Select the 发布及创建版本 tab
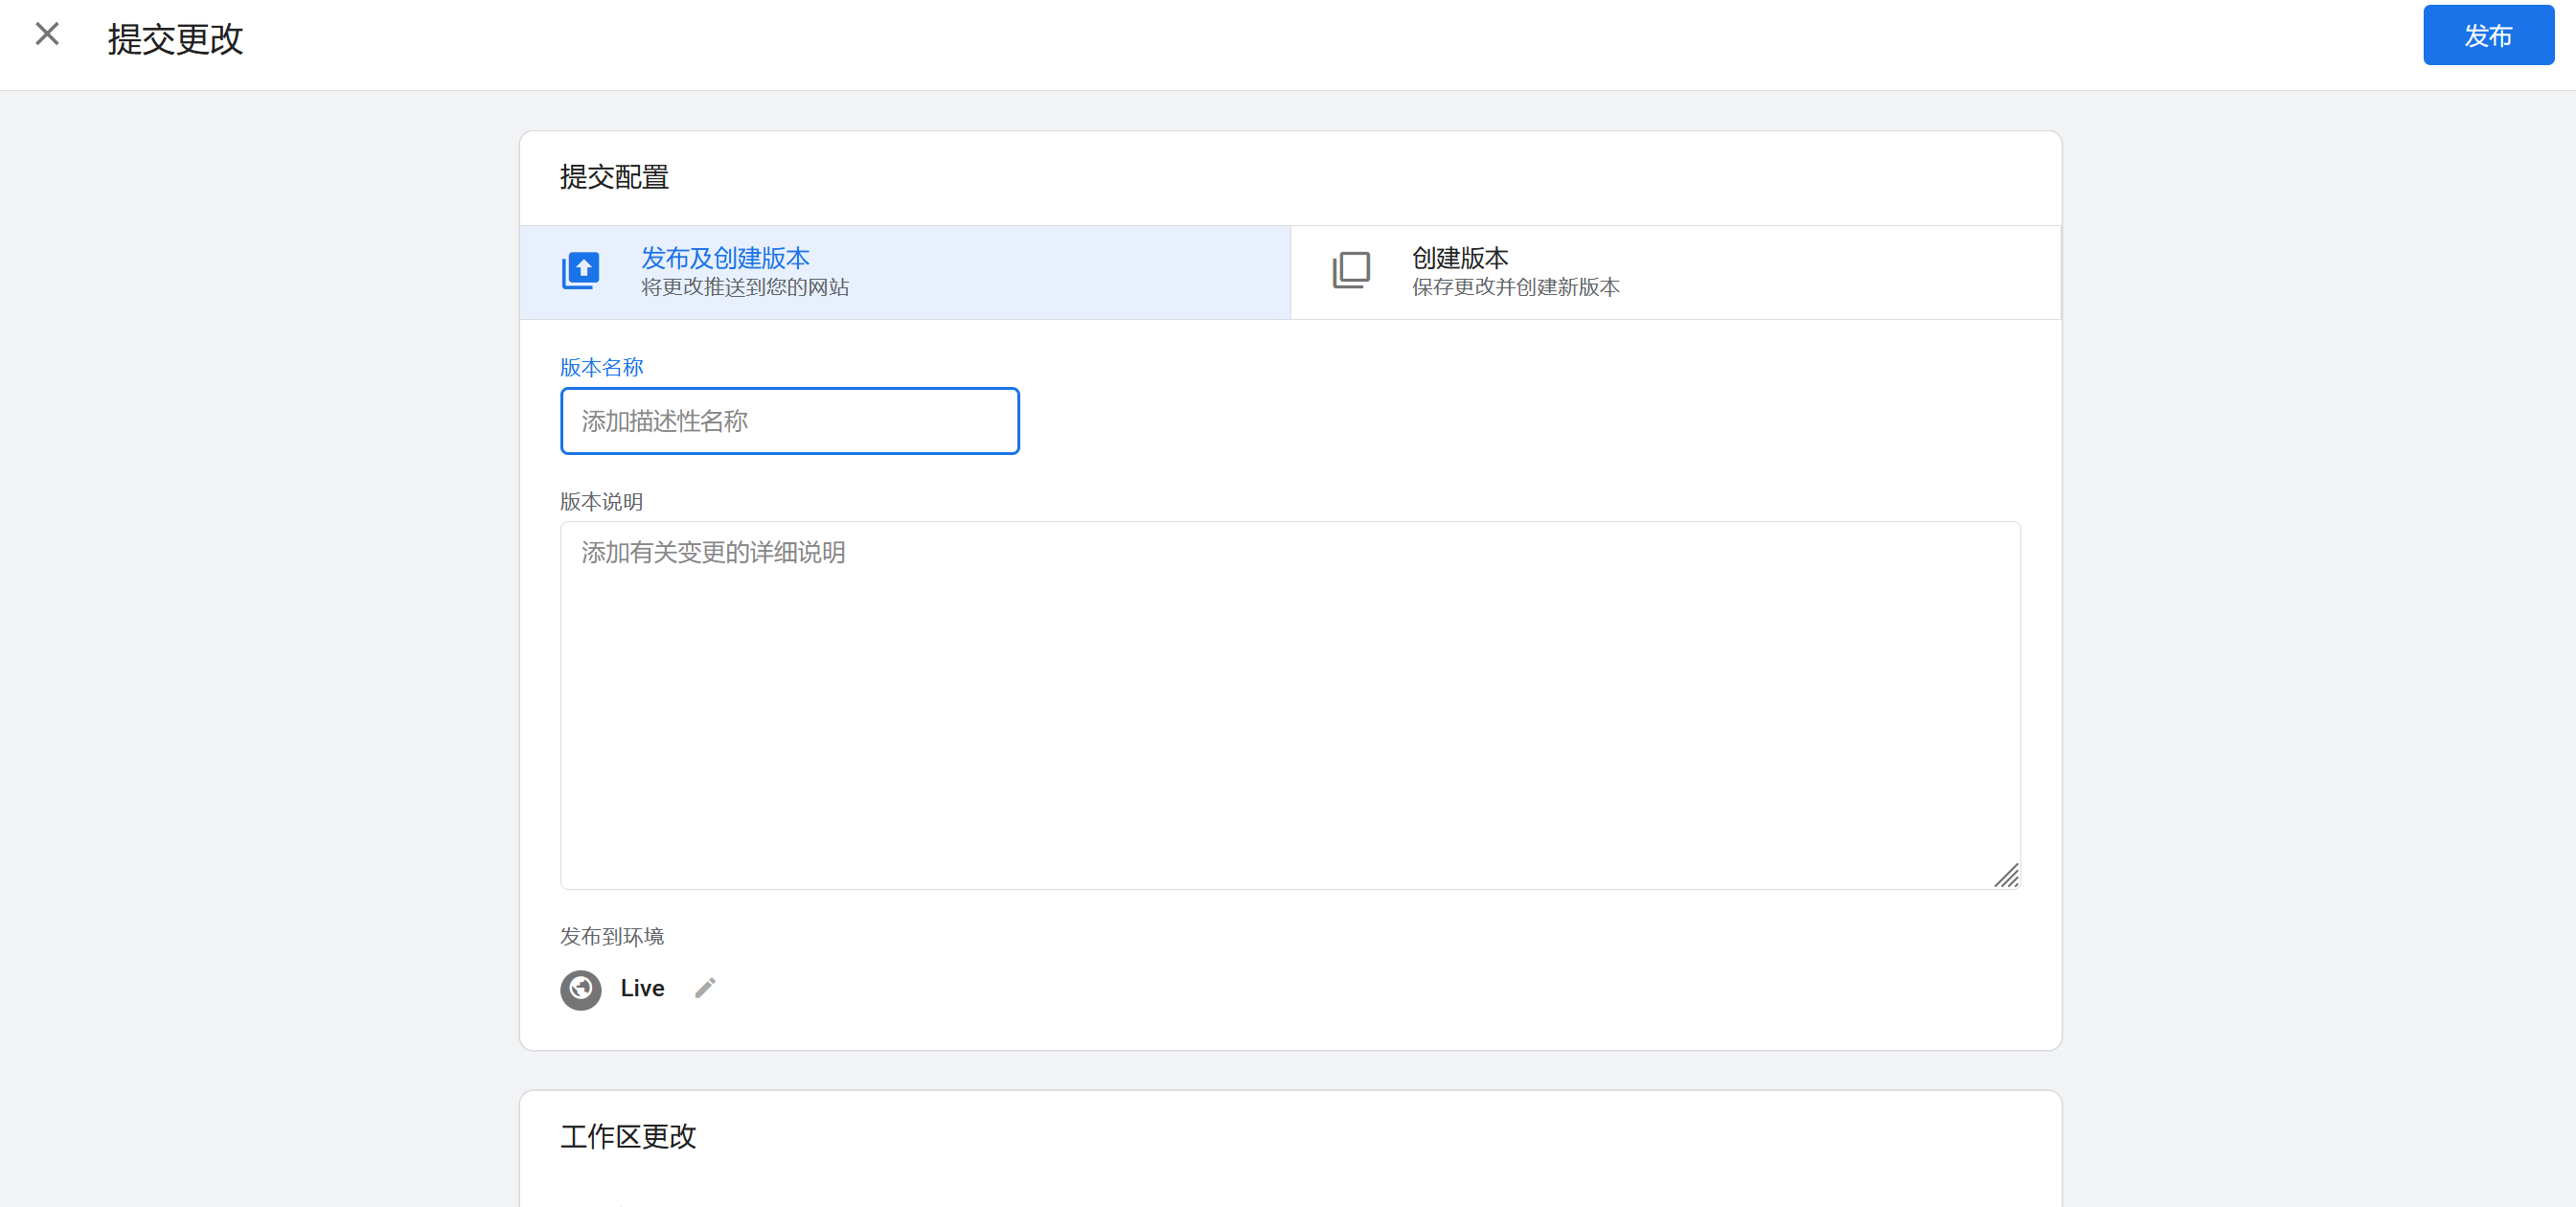 tap(905, 272)
